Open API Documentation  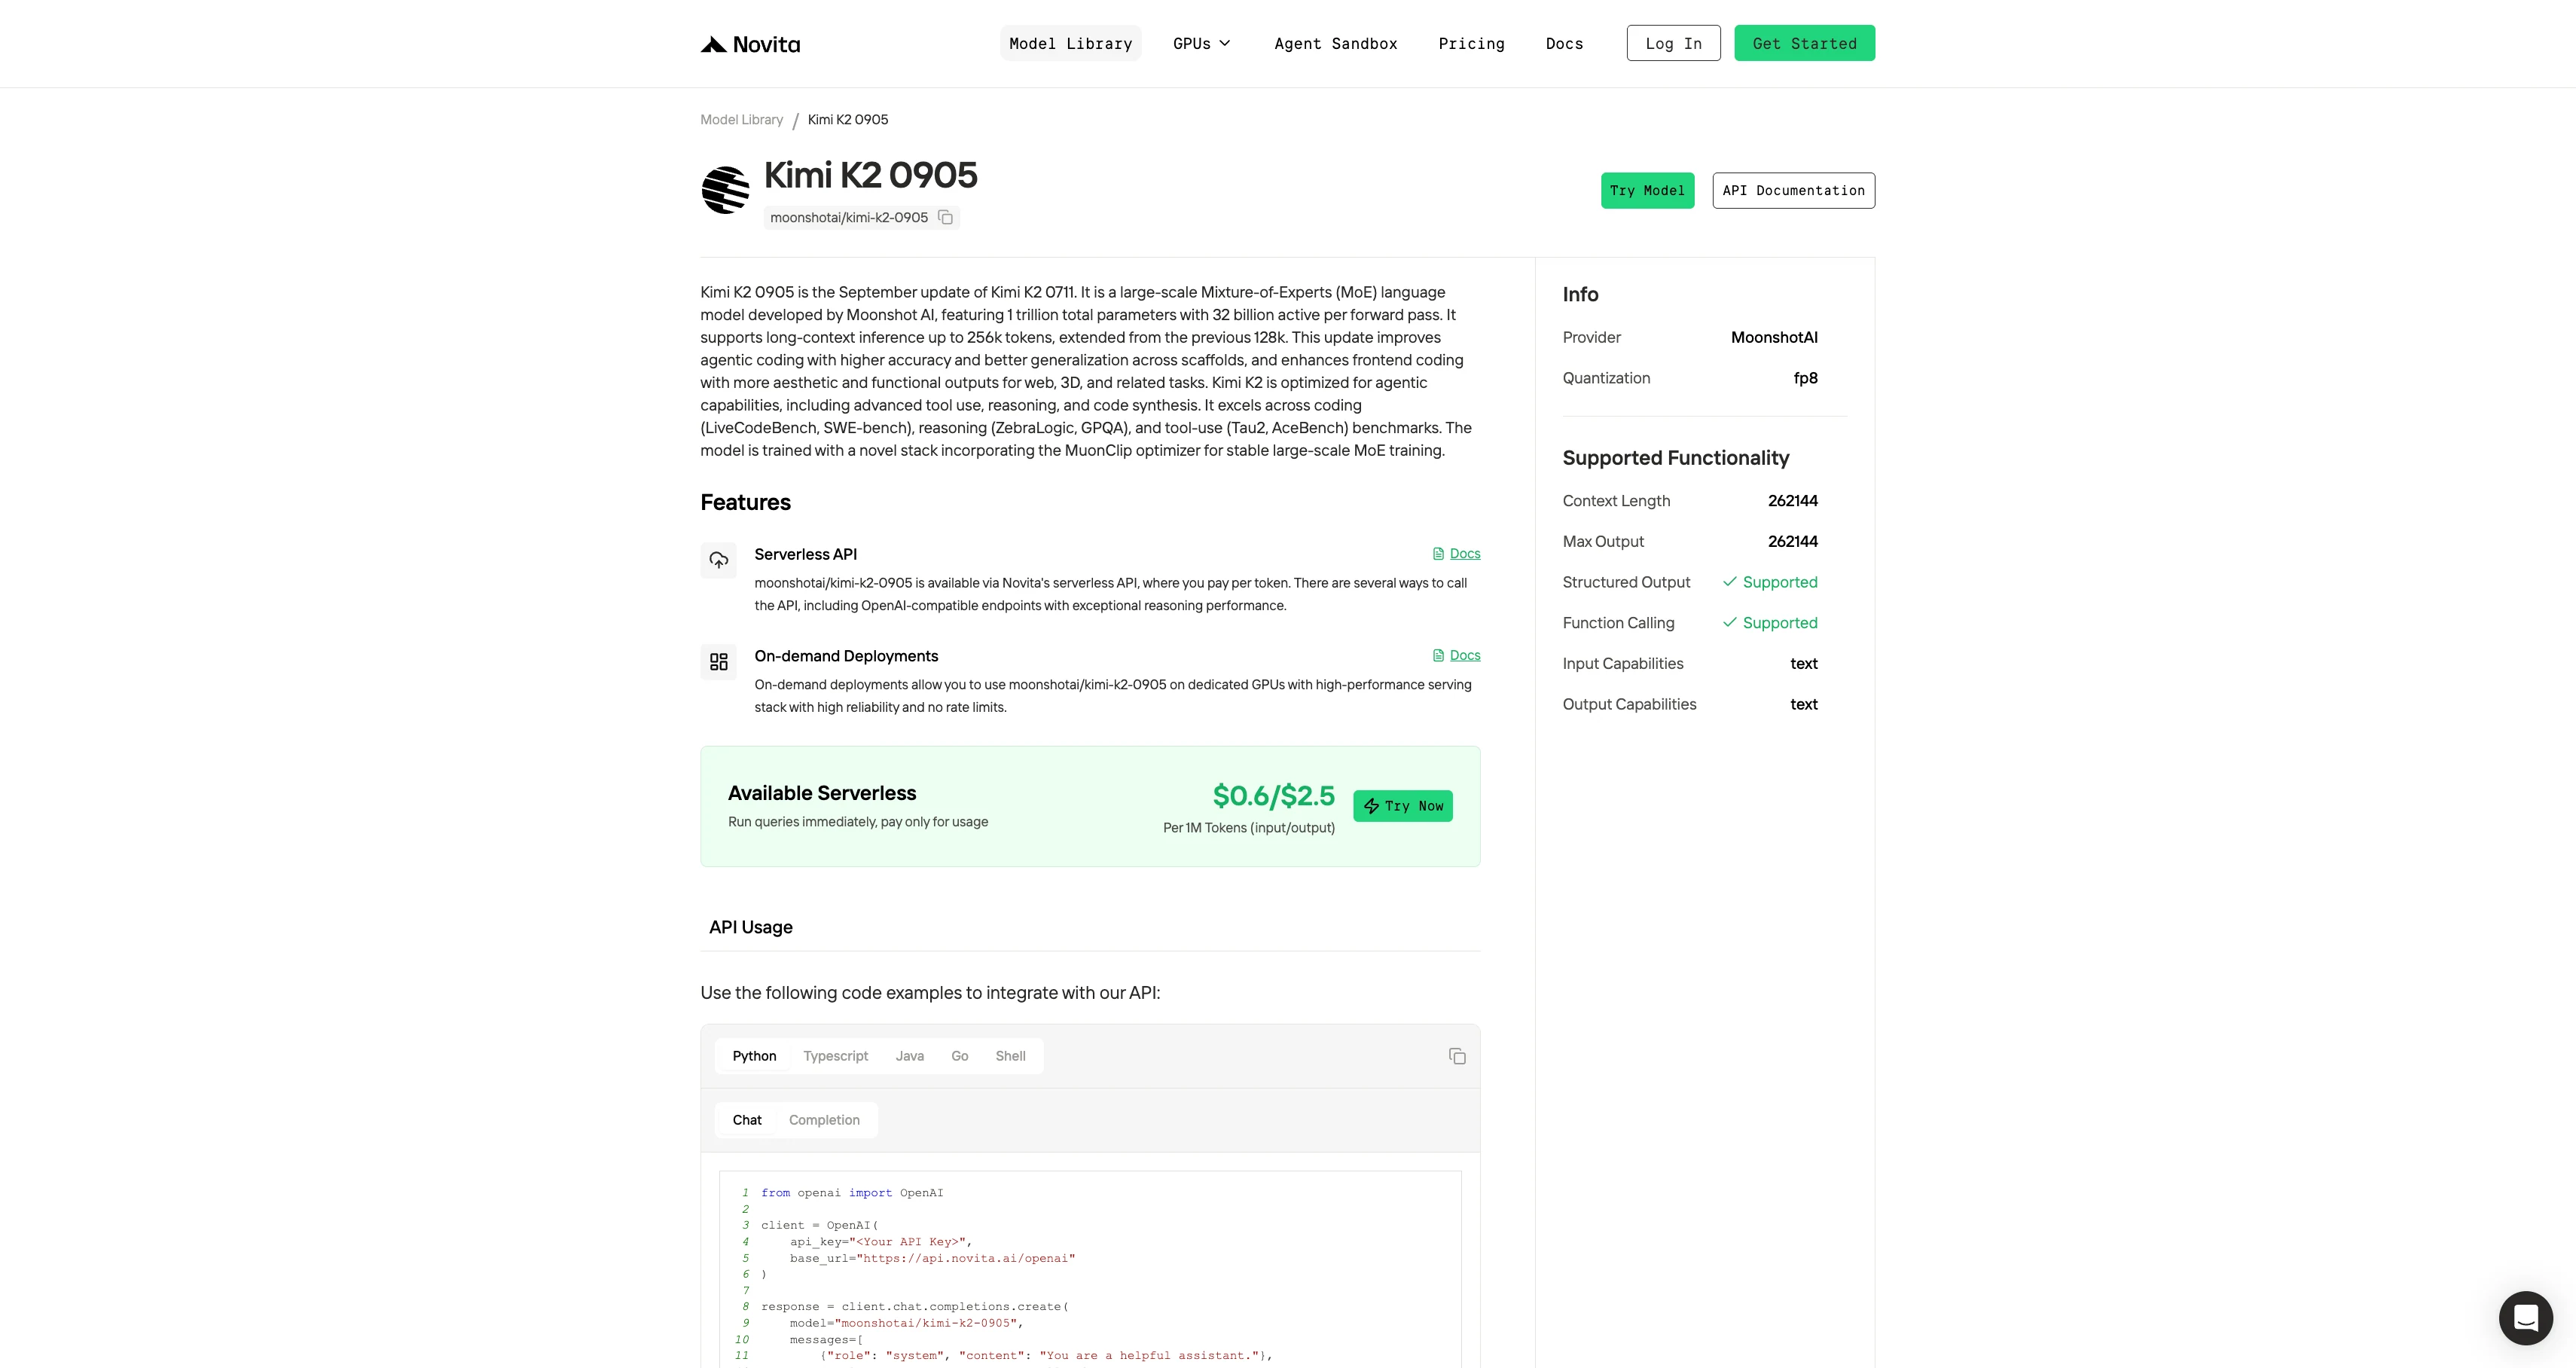1793,191
